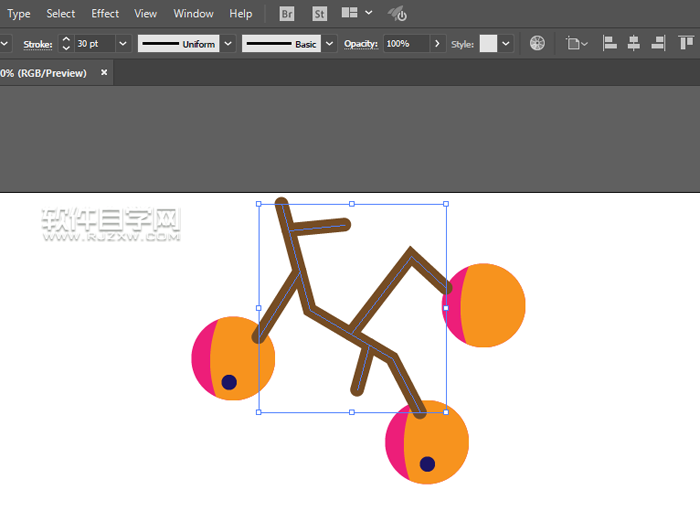Click the Style swatch box
The width and height of the screenshot is (700, 511).
click(x=488, y=44)
